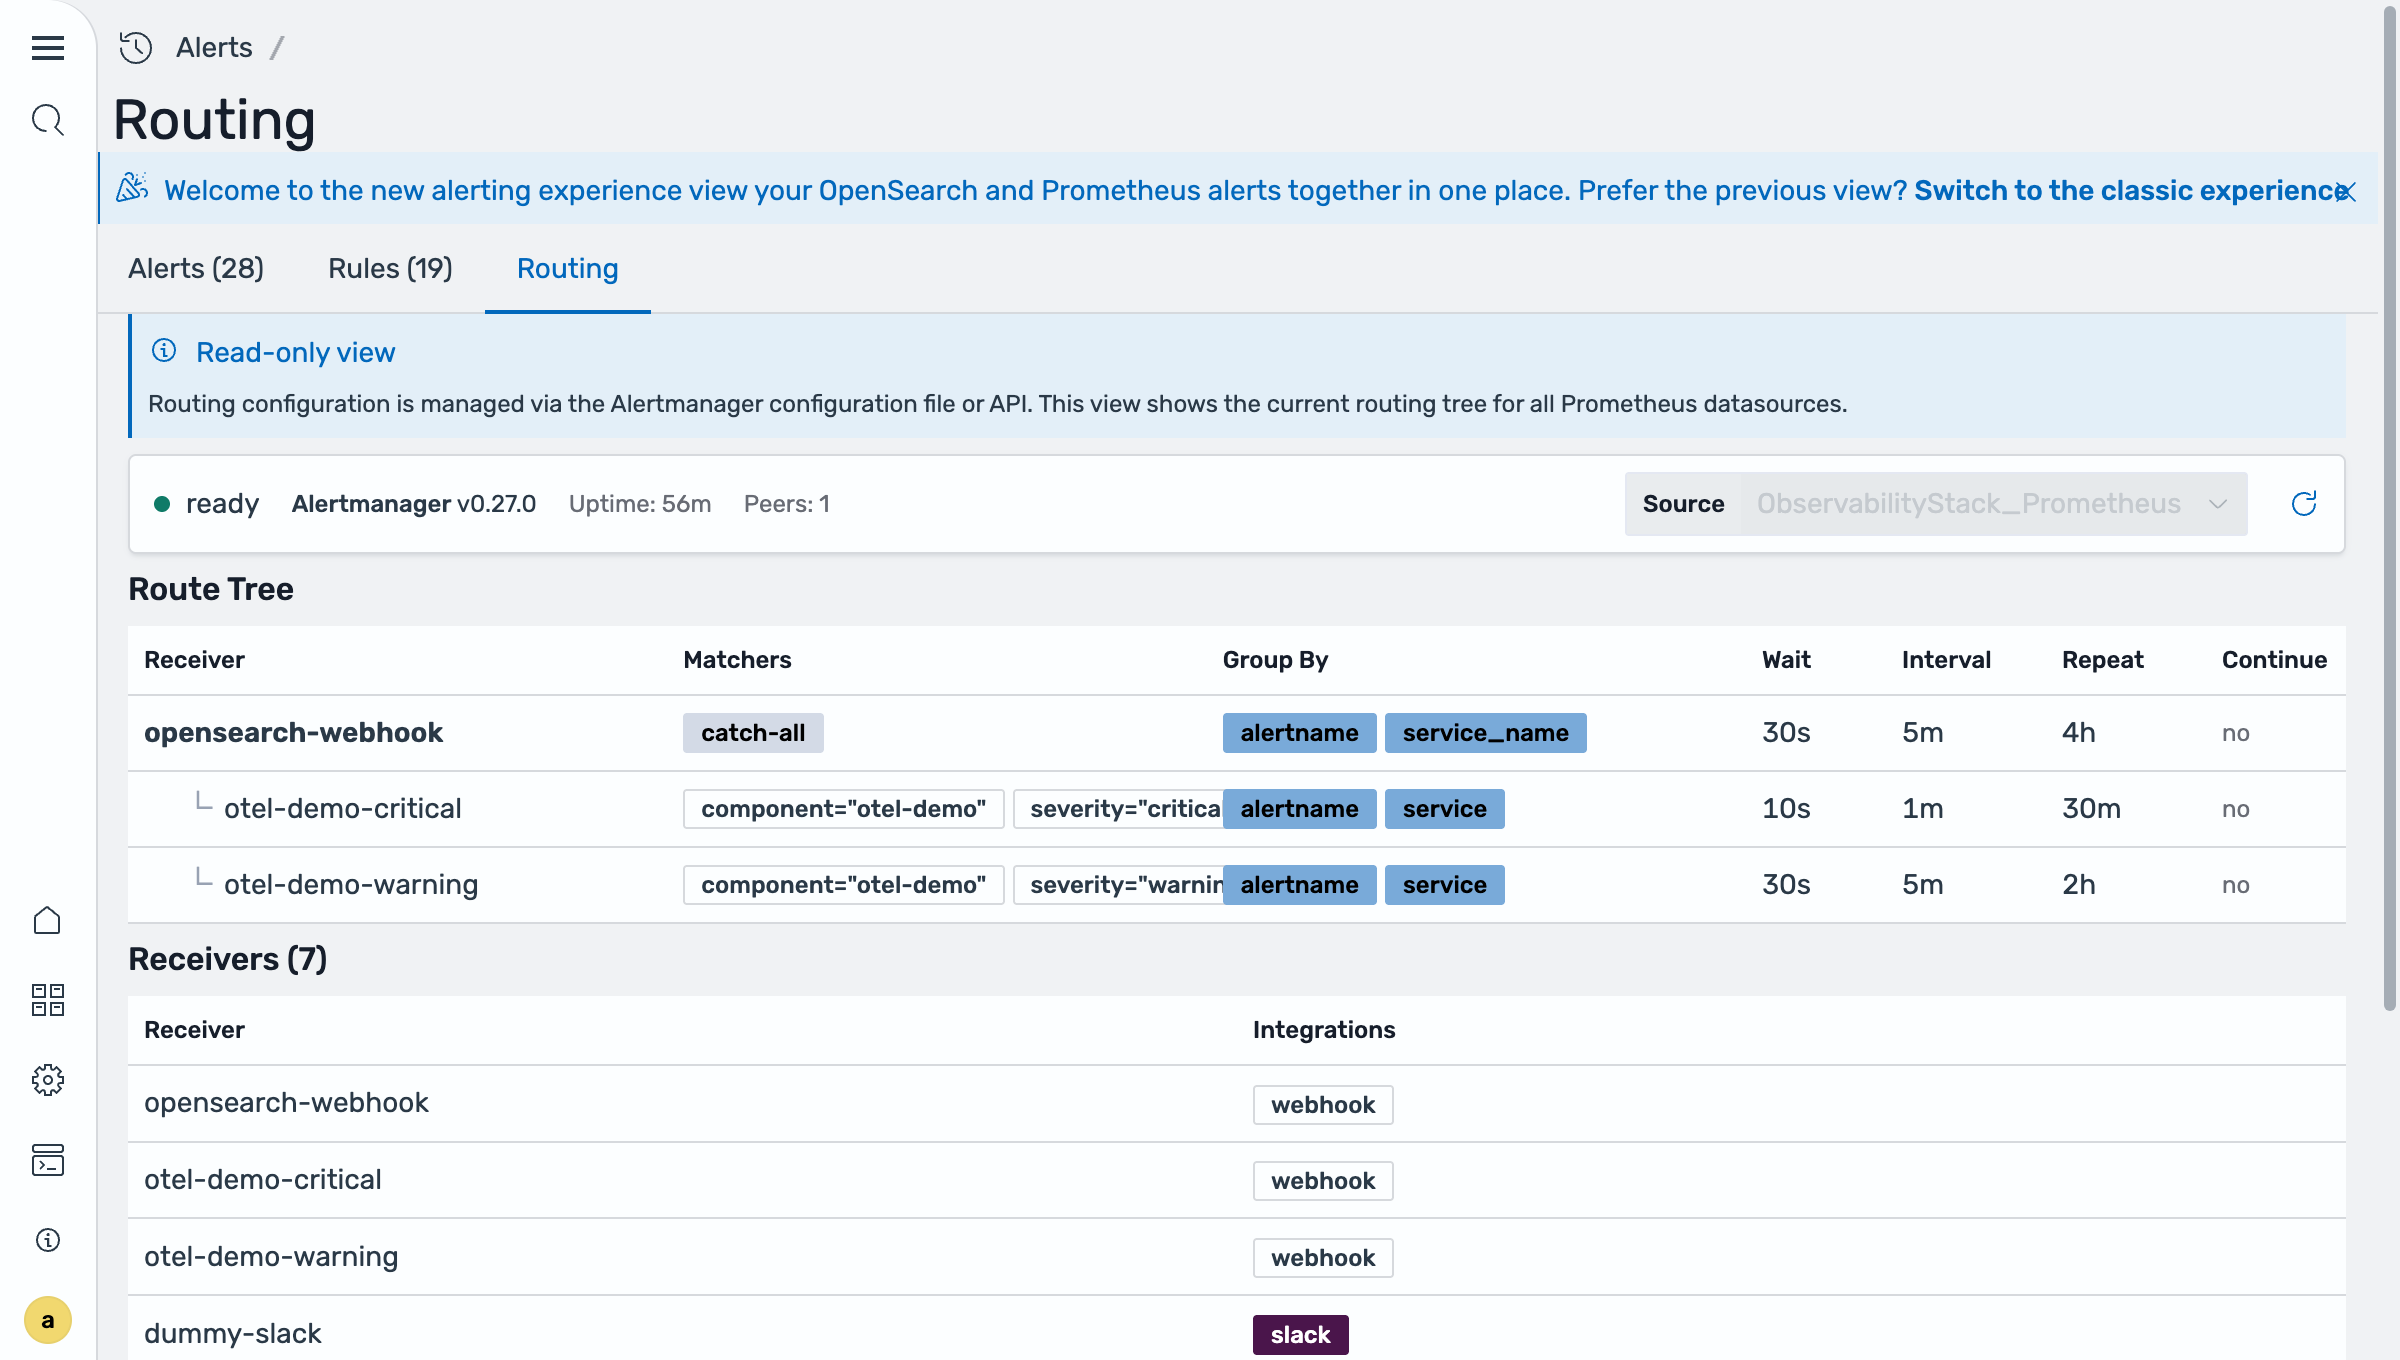Click opensearch-webhook in Receivers table
This screenshot has height=1360, width=2400.
click(286, 1102)
